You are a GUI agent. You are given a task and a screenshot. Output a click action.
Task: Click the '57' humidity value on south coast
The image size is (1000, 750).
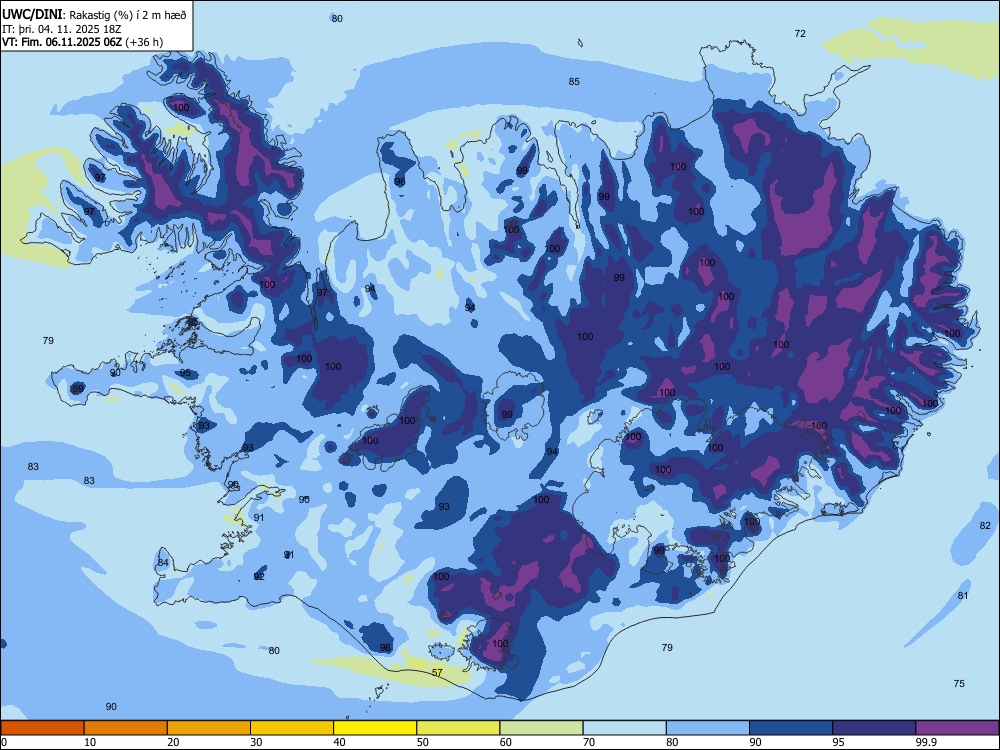437,673
